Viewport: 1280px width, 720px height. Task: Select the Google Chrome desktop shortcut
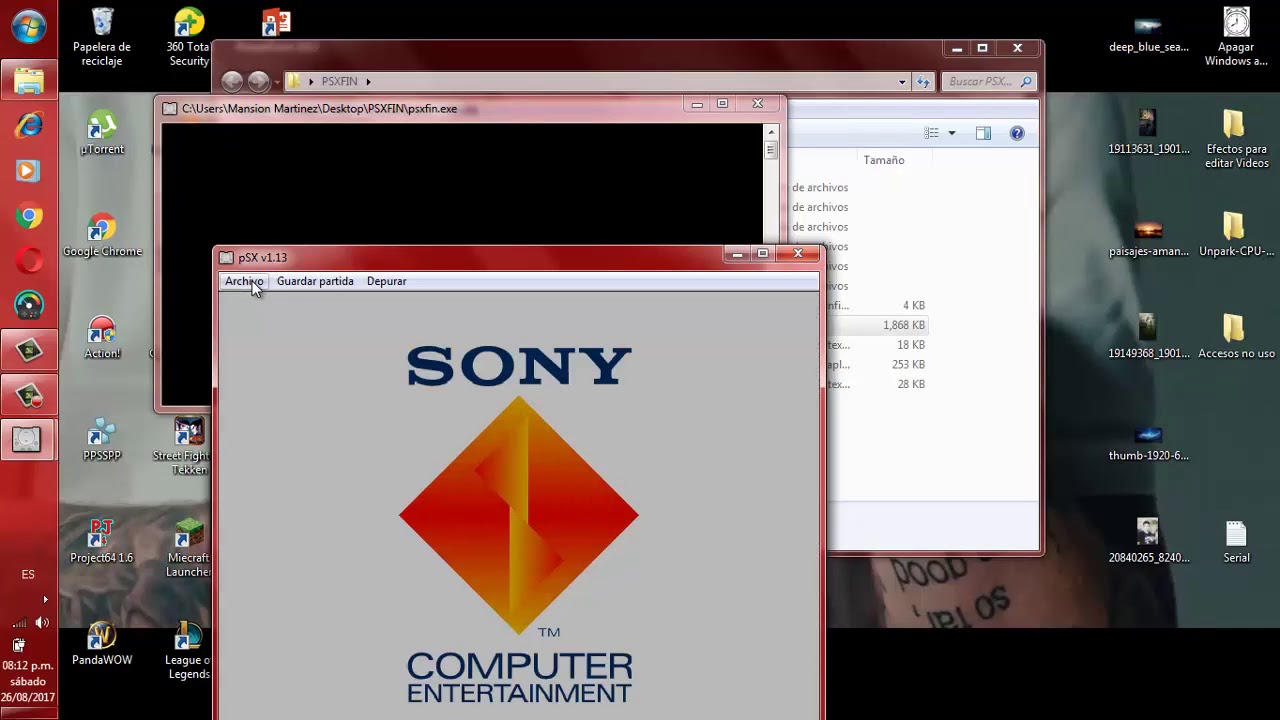[x=102, y=235]
